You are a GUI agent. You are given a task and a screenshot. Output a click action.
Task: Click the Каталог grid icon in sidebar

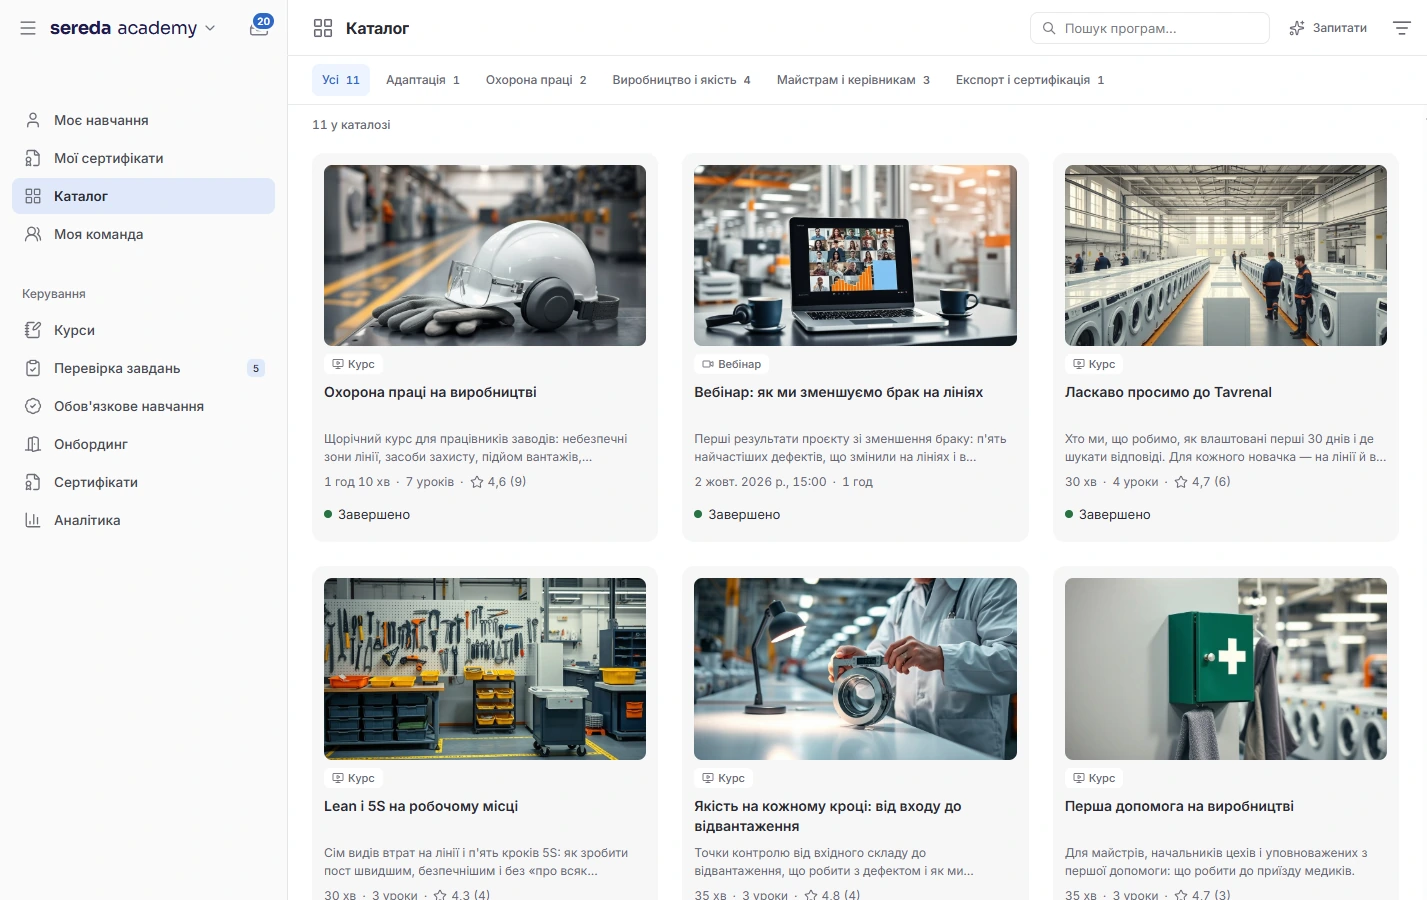tap(33, 196)
